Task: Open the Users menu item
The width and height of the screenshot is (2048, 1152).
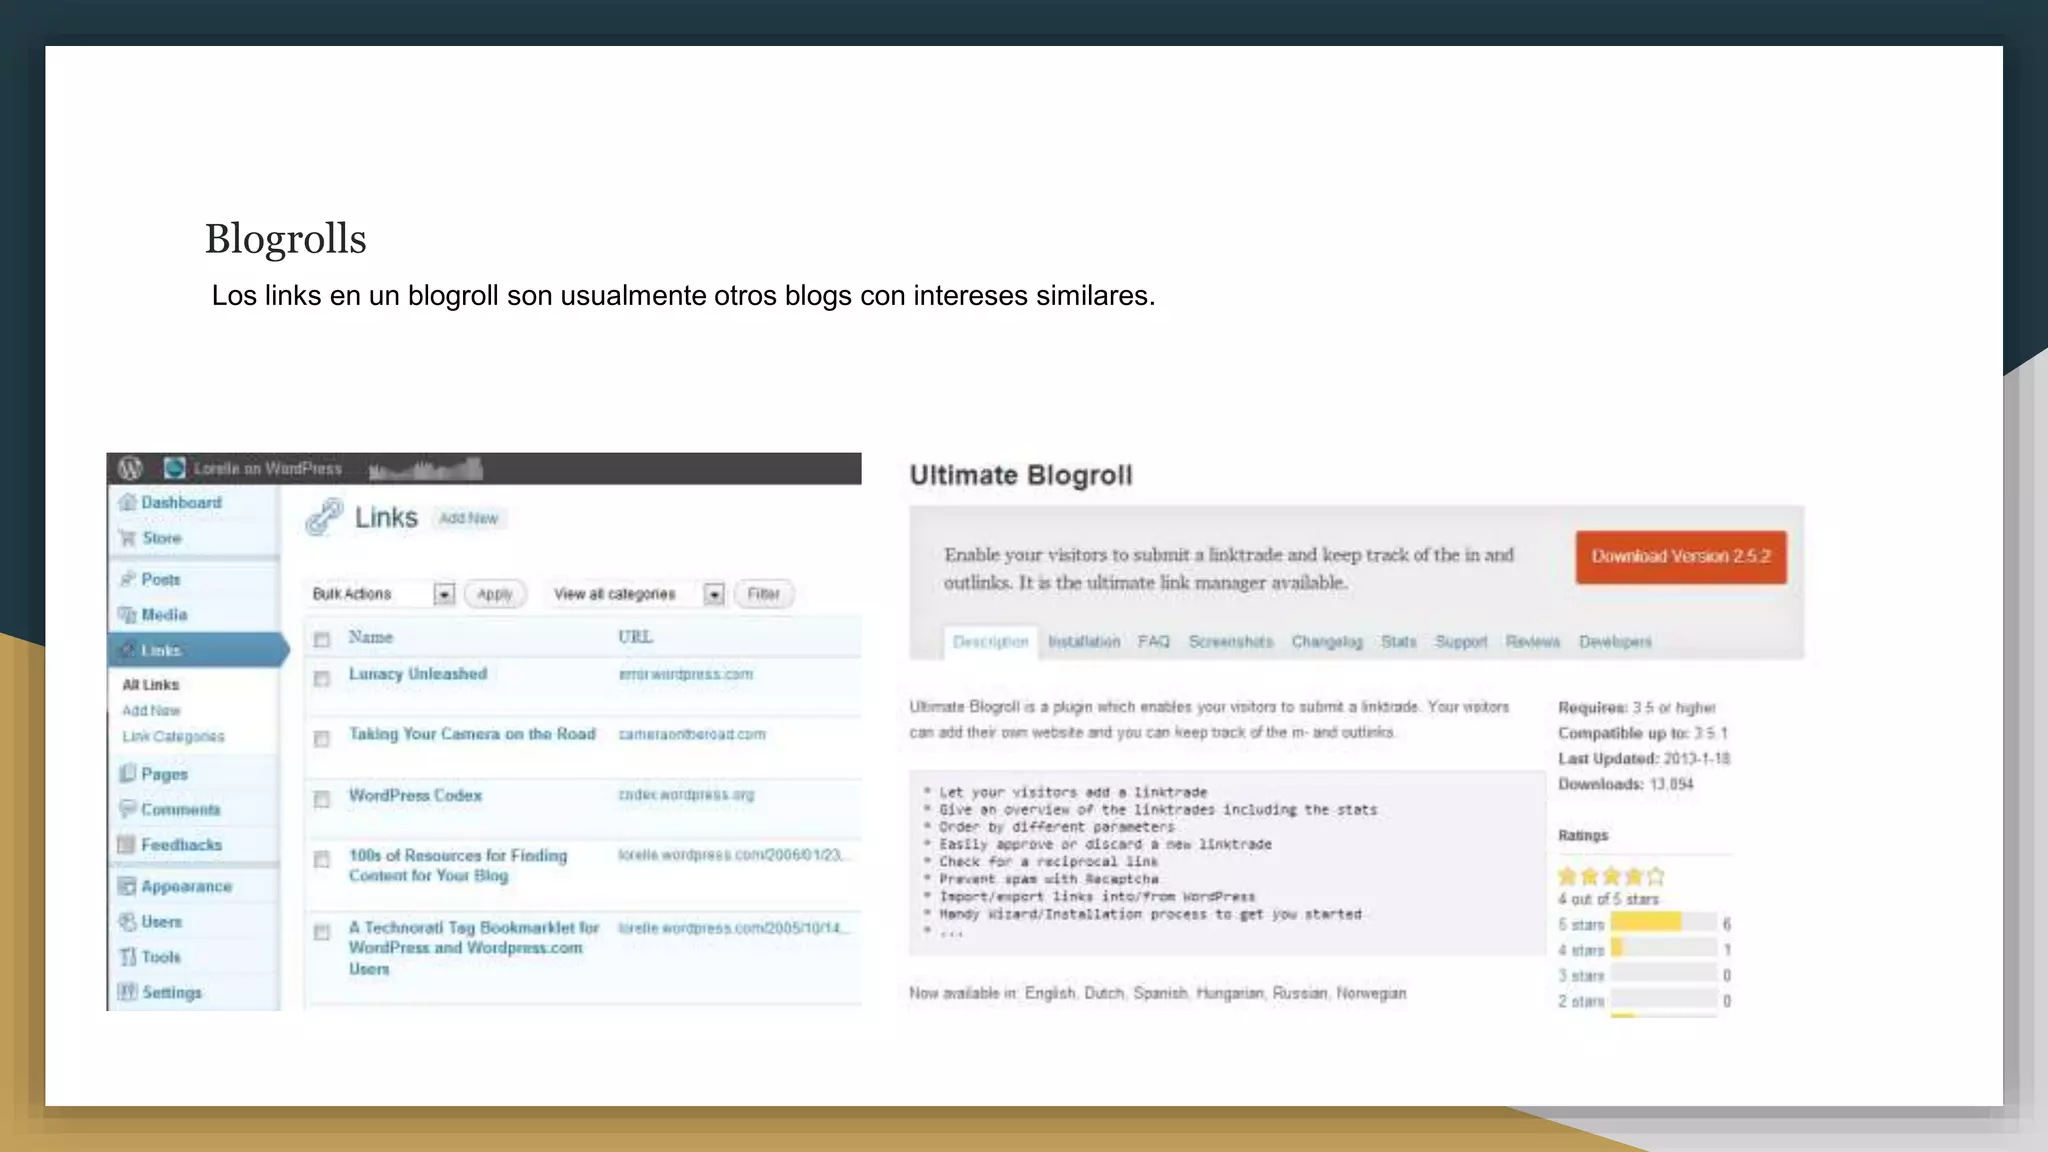Action: pos(162,921)
